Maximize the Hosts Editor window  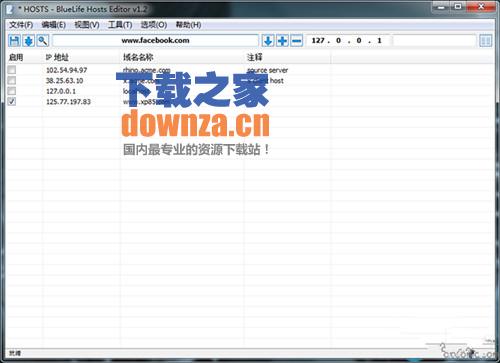(458, 7)
